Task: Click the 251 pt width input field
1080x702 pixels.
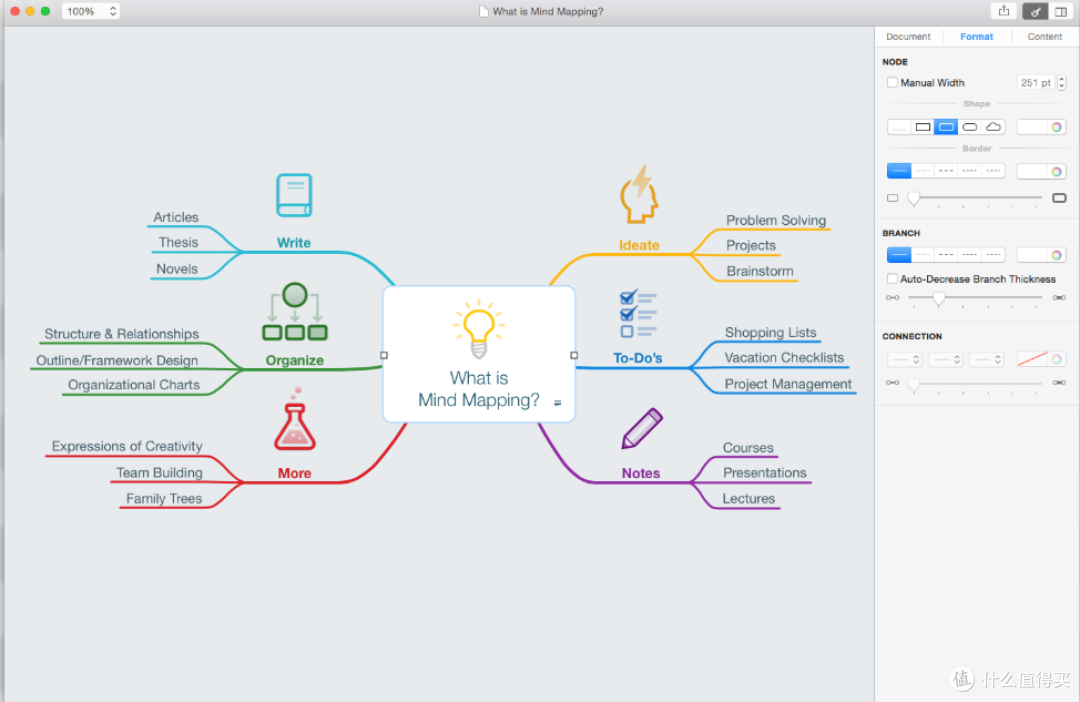Action: point(1035,83)
